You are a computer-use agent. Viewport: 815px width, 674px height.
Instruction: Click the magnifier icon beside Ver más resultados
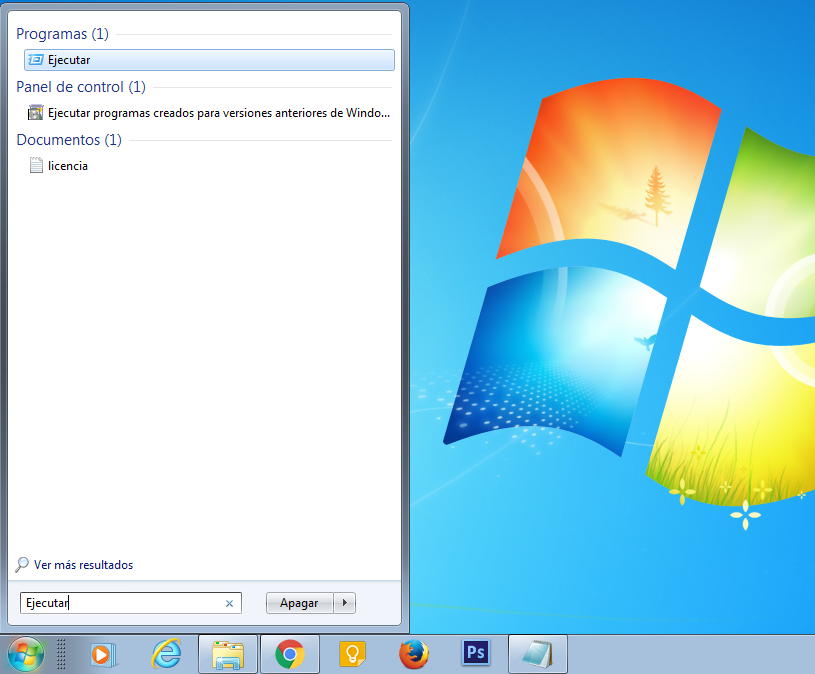(x=22, y=564)
